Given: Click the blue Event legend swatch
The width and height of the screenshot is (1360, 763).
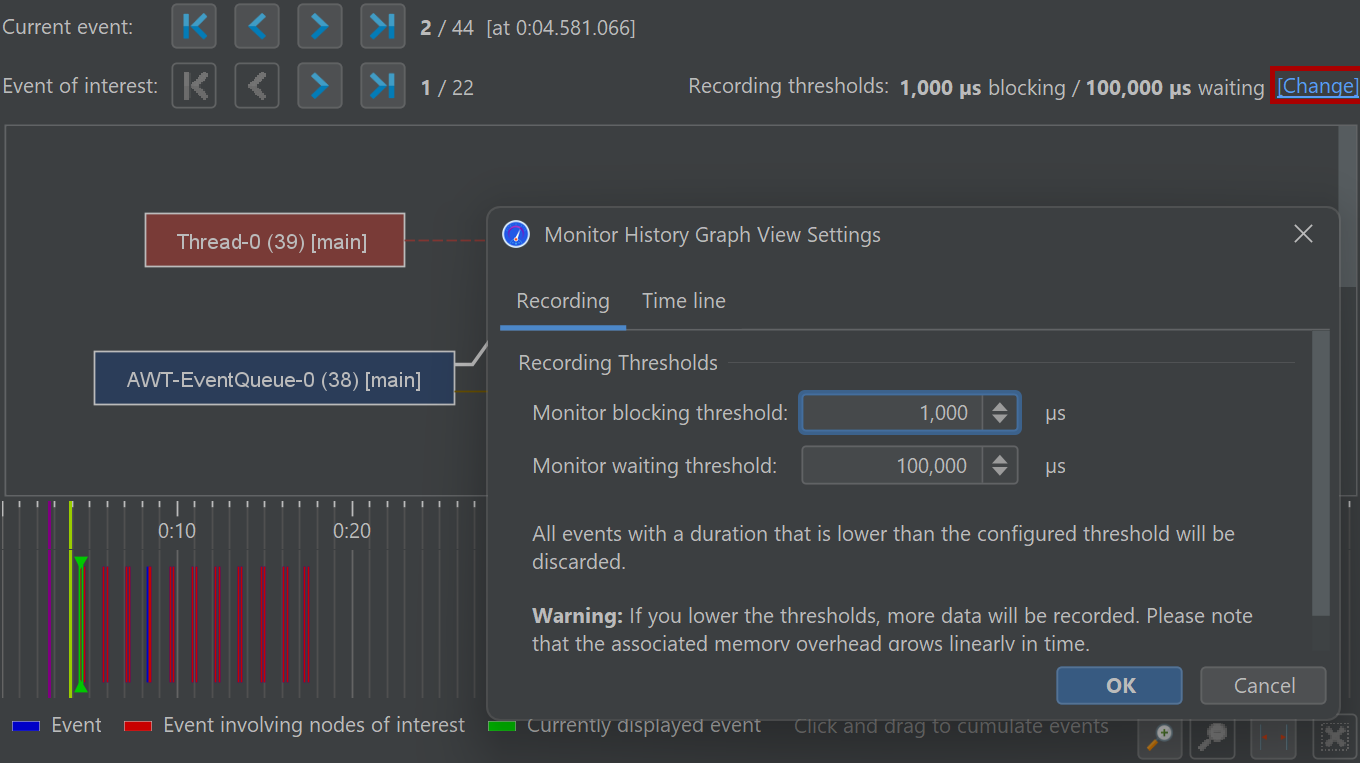Looking at the screenshot, I should click(25, 726).
